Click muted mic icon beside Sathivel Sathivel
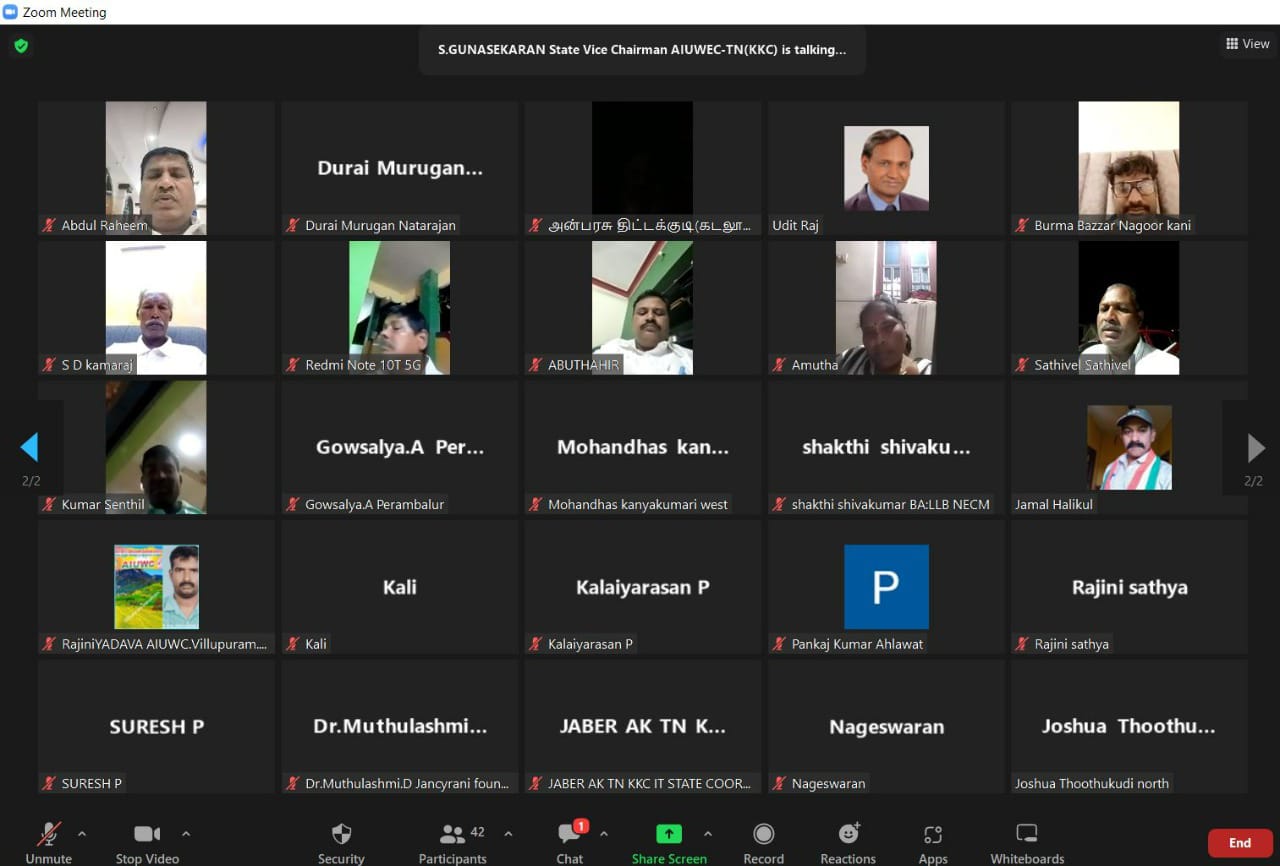Image resolution: width=1280 pixels, height=866 pixels. pyautogui.click(x=1022, y=365)
